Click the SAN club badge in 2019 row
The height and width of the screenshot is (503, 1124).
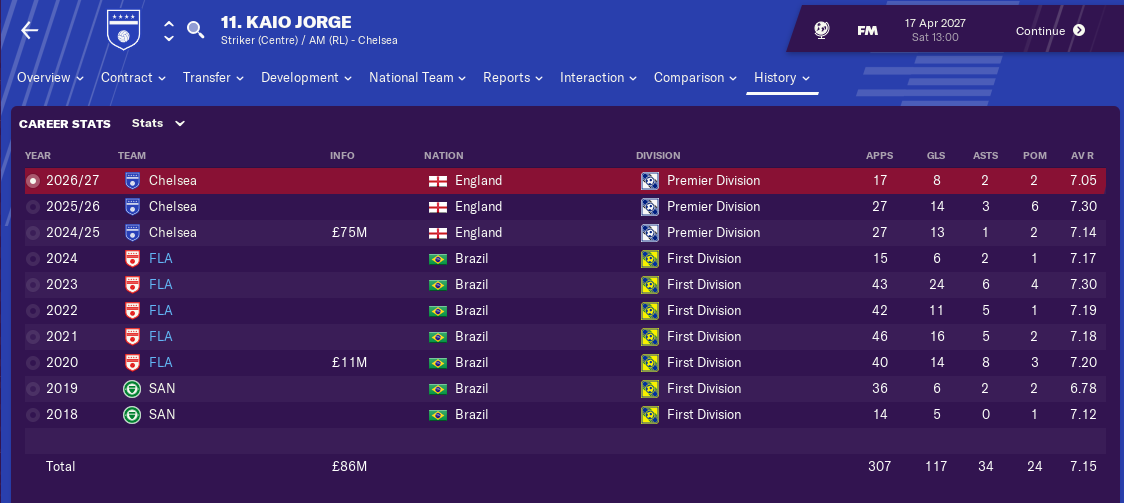click(x=132, y=389)
